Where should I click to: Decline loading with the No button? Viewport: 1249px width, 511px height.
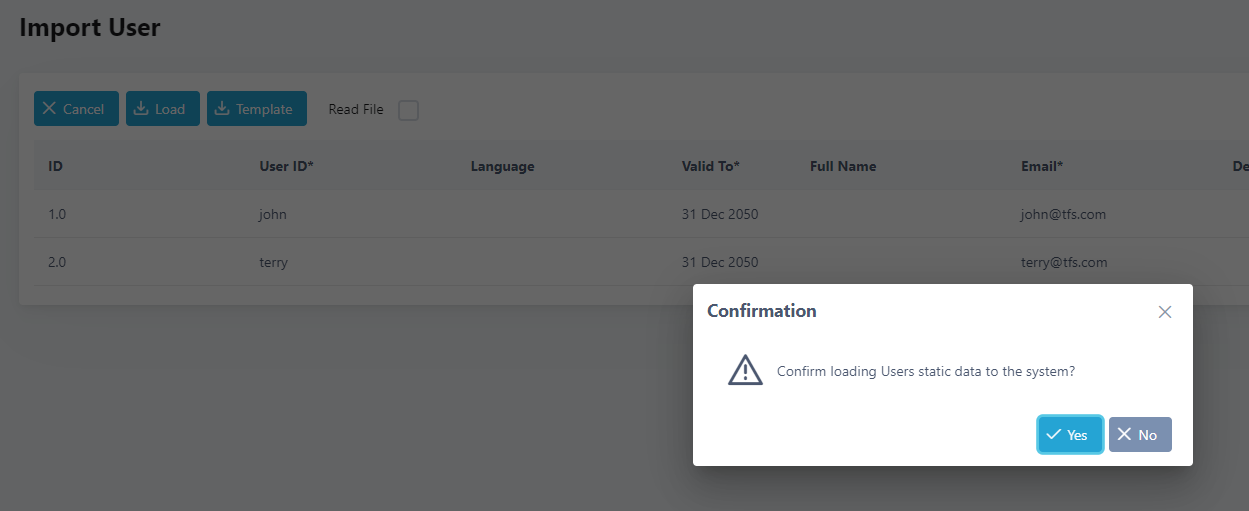point(1140,435)
